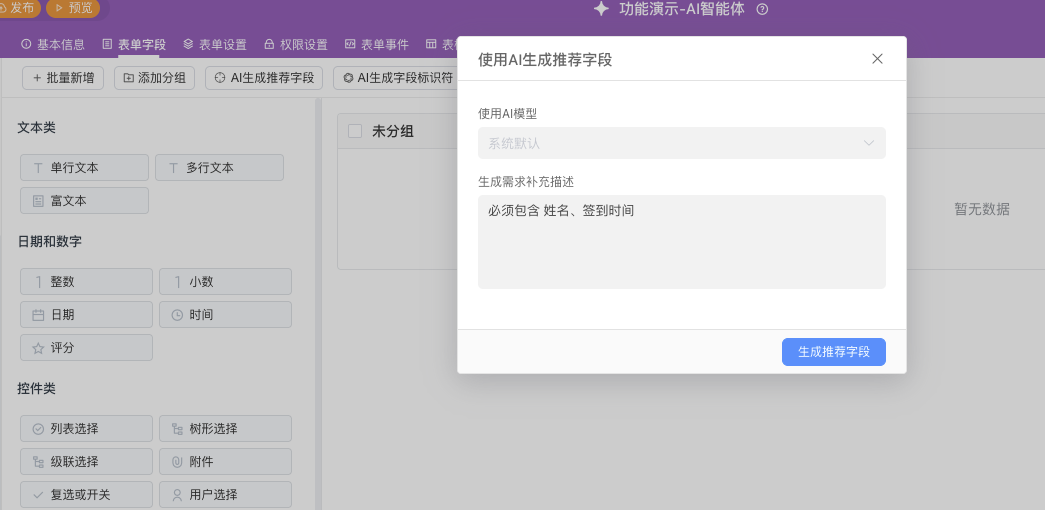Add a 小数 field
The height and width of the screenshot is (510, 1045).
225,281
